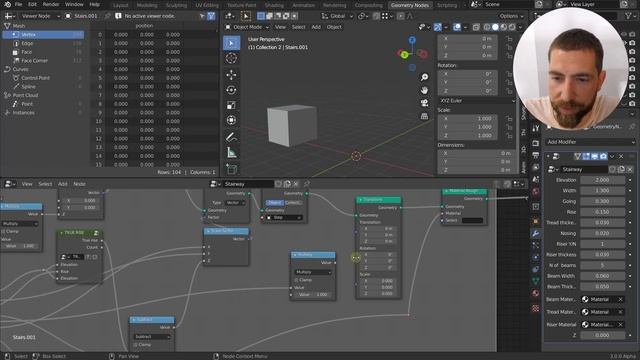This screenshot has width=640, height=360.
Task: Click the hand pan view icon
Action: [424, 90]
